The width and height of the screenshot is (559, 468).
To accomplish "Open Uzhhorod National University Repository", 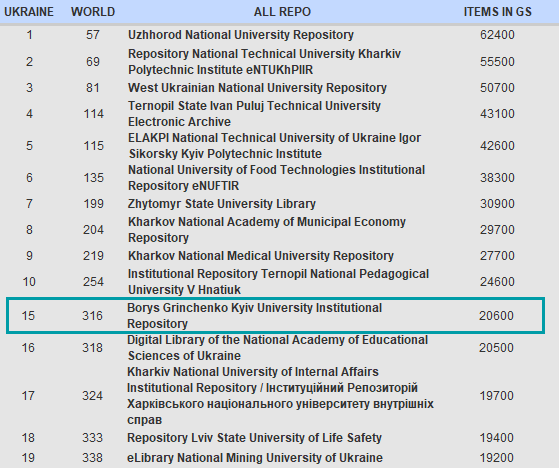I will [x=241, y=35].
